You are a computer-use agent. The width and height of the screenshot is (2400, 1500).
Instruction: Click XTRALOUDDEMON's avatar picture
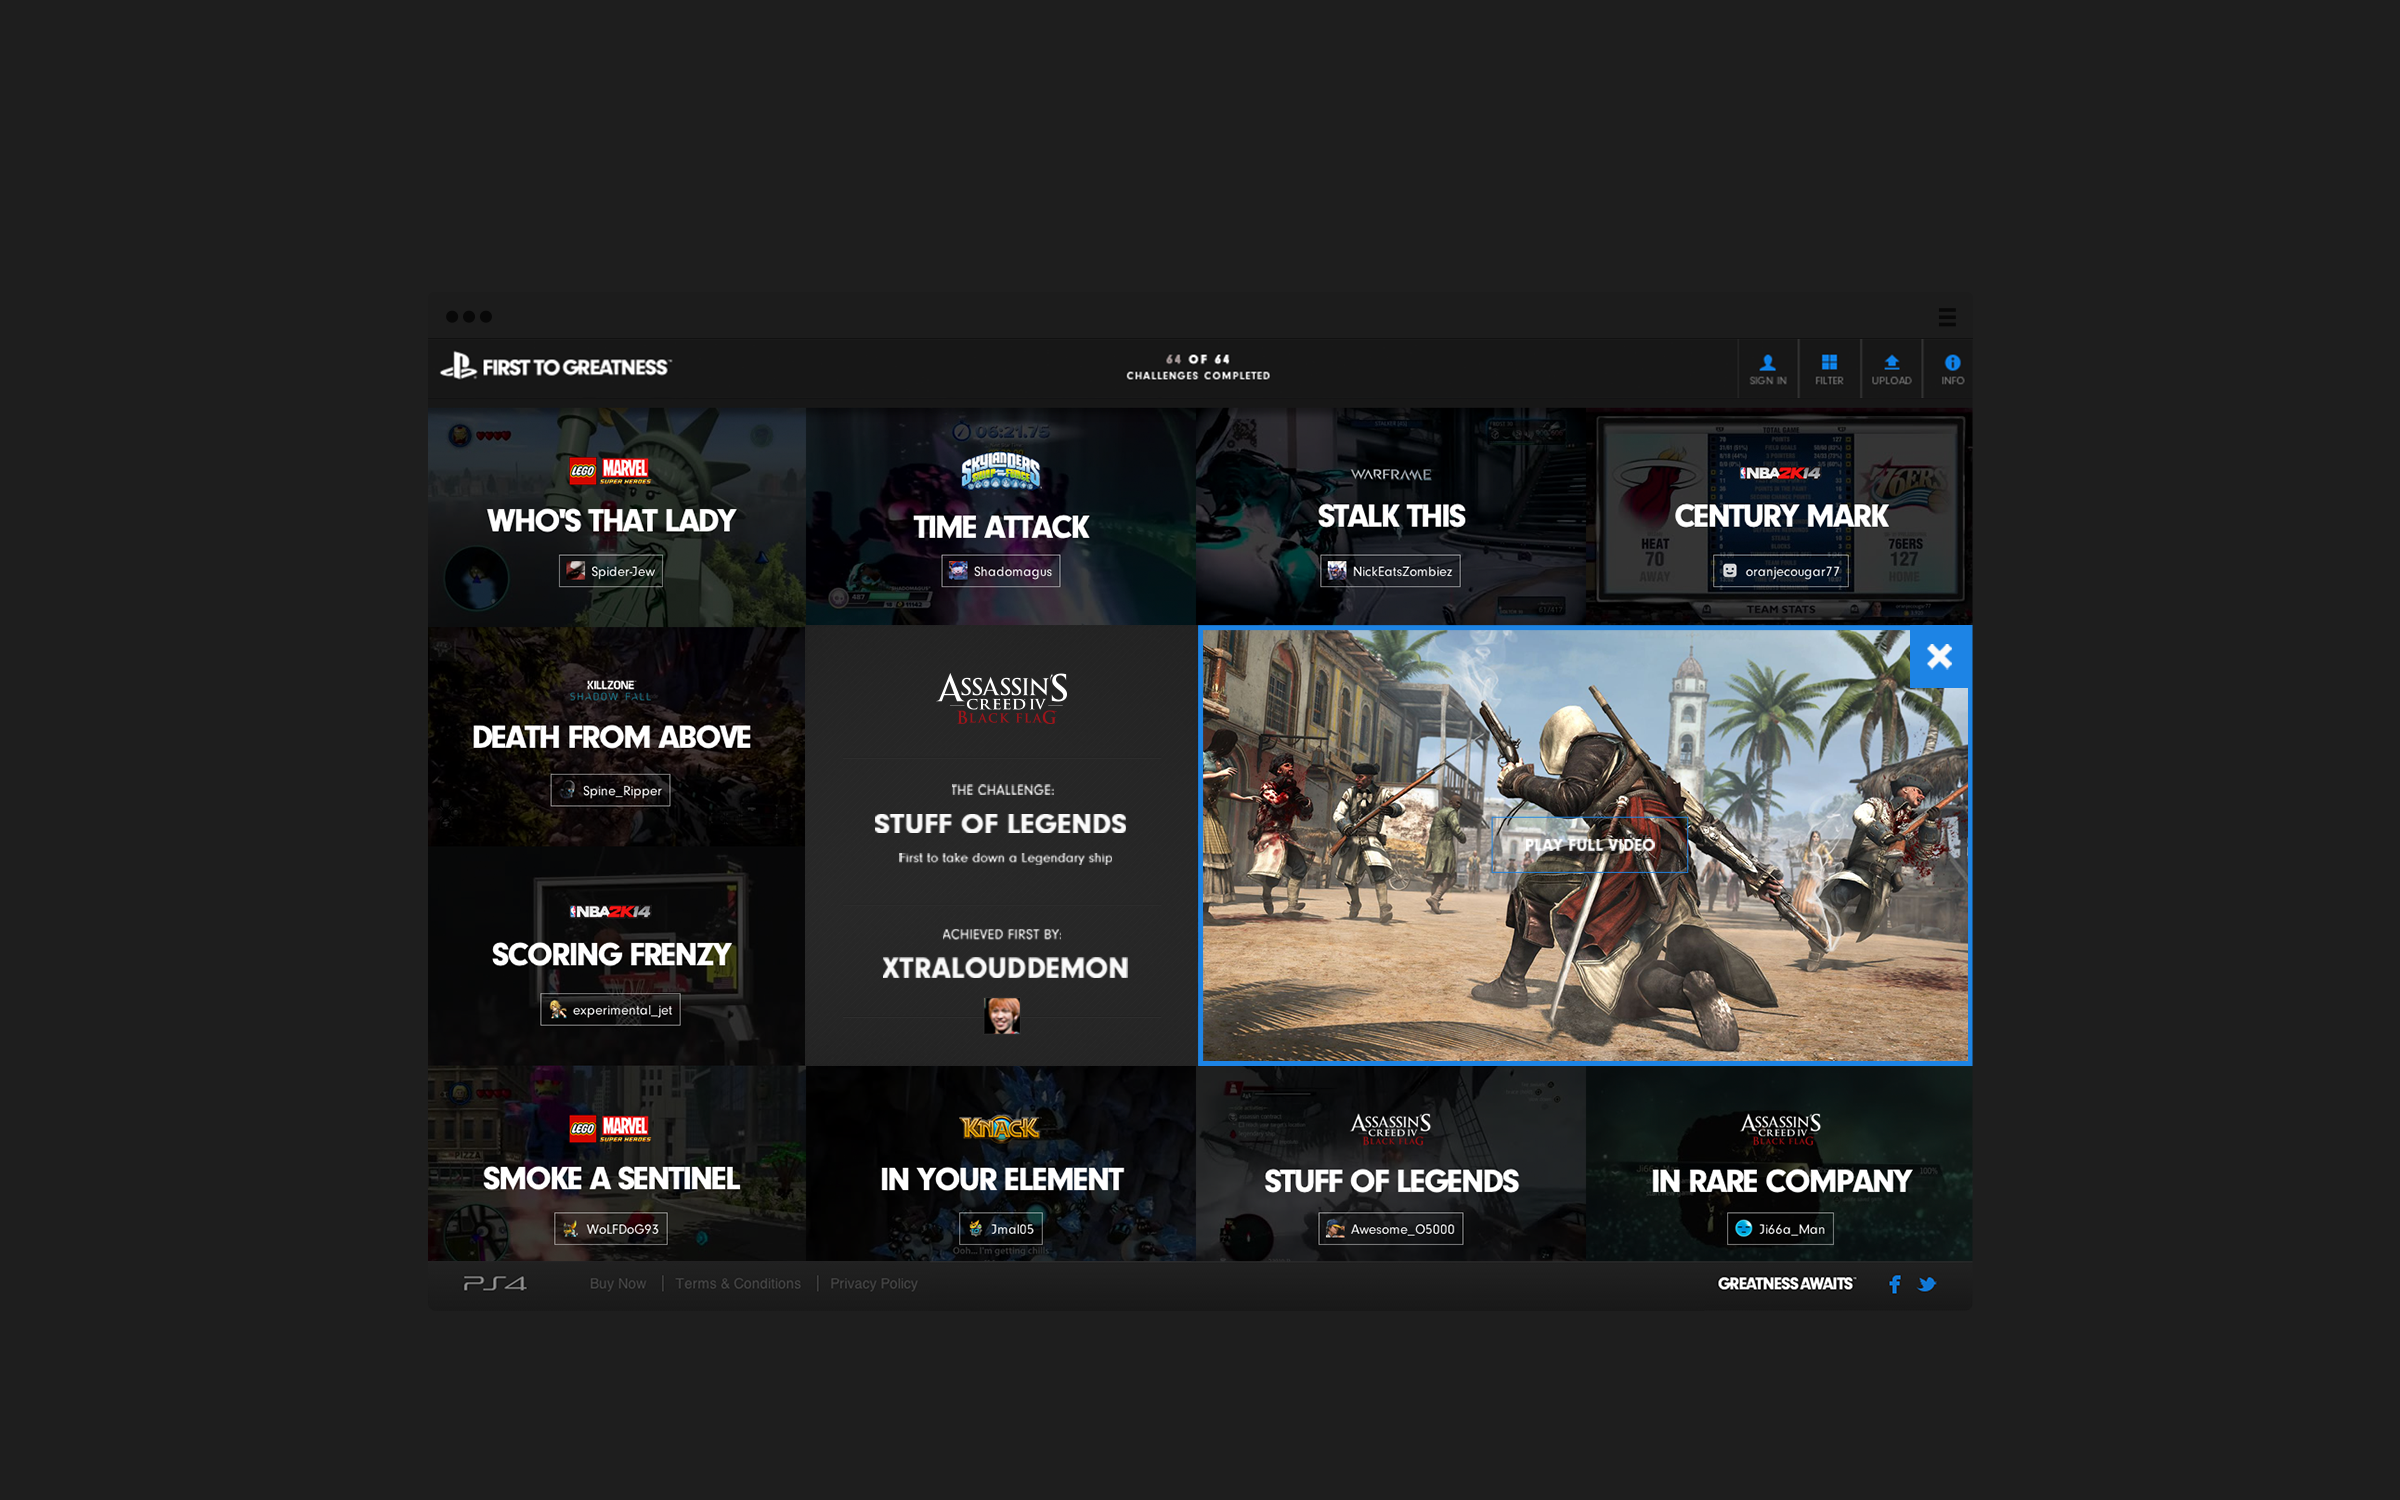[x=1001, y=1015]
